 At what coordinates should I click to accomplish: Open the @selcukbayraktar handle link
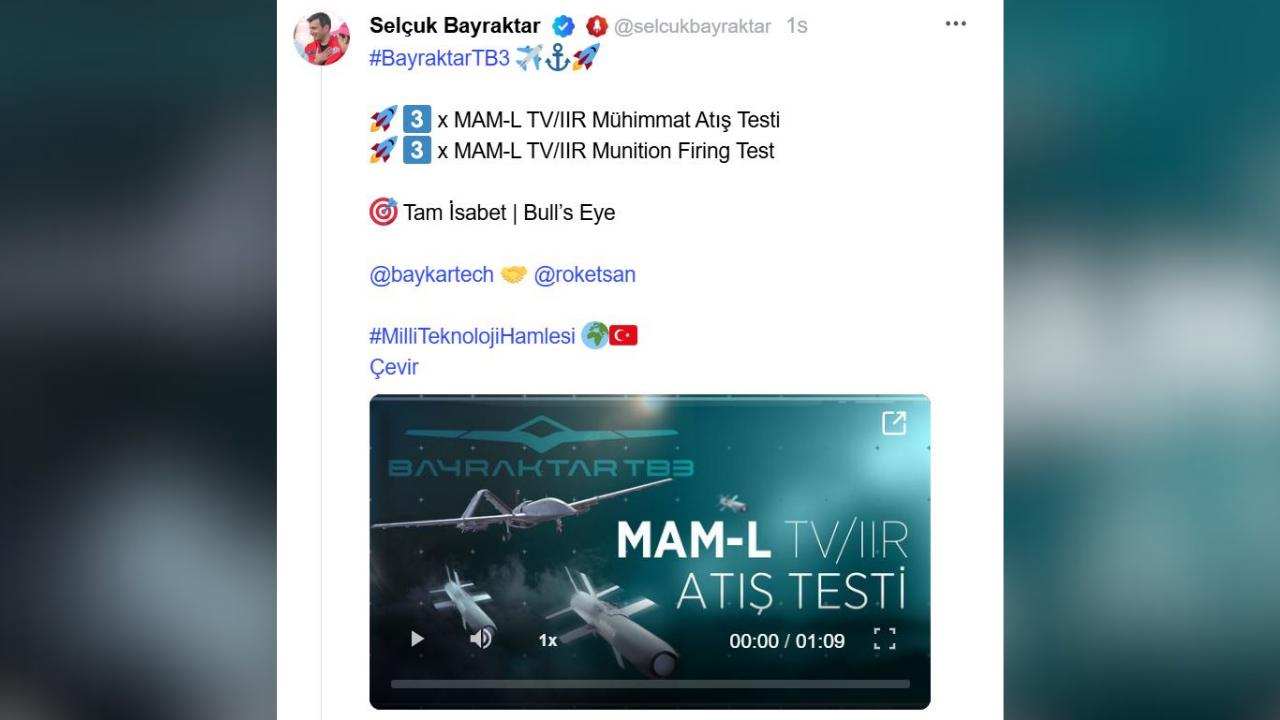click(692, 26)
